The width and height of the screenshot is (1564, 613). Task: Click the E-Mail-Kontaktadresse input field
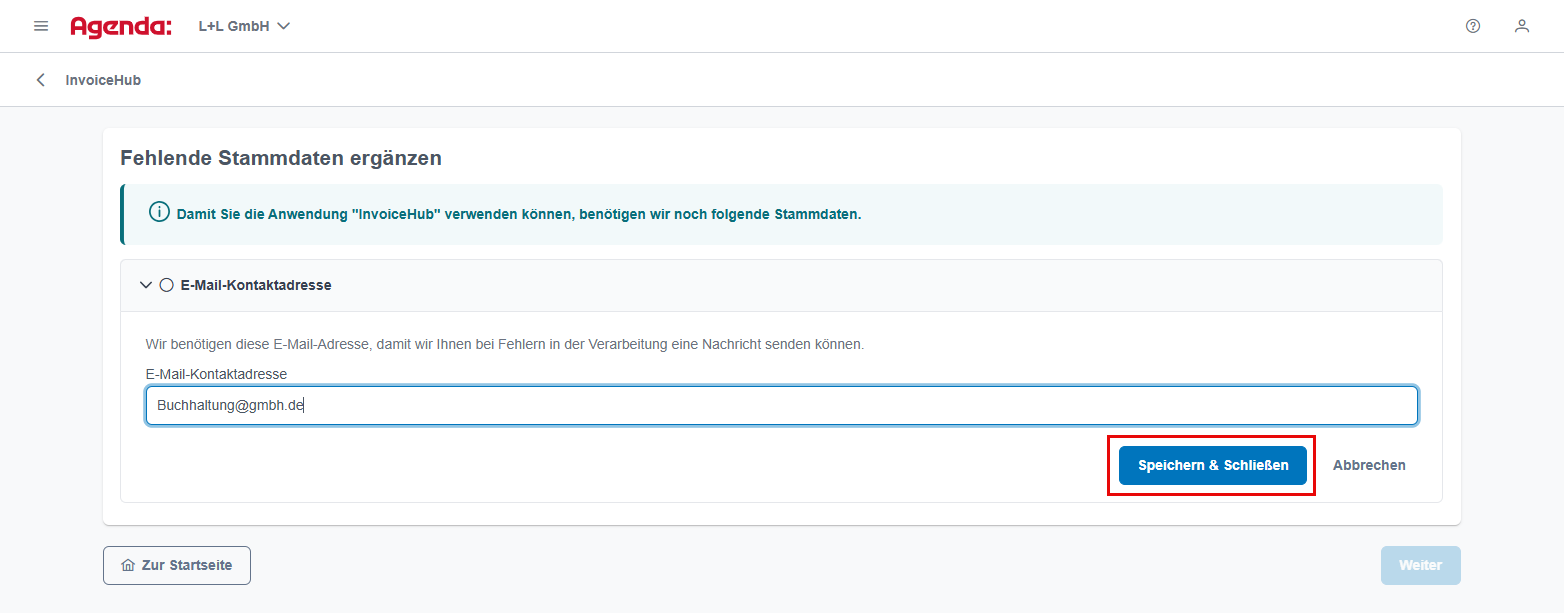(781, 406)
